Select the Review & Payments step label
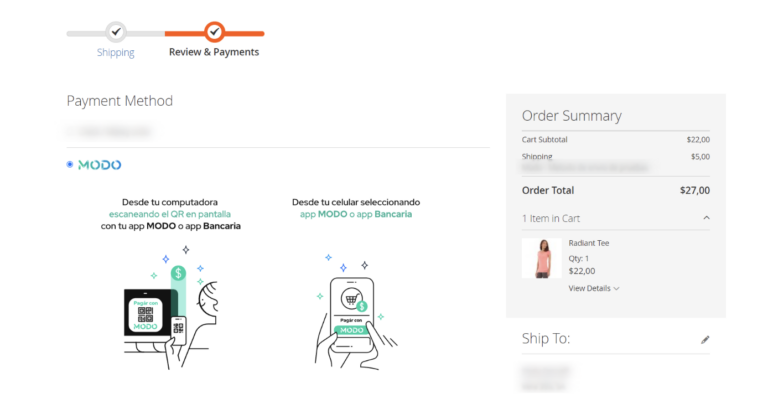Image resolution: width=768 pixels, height=414 pixels. tap(214, 52)
